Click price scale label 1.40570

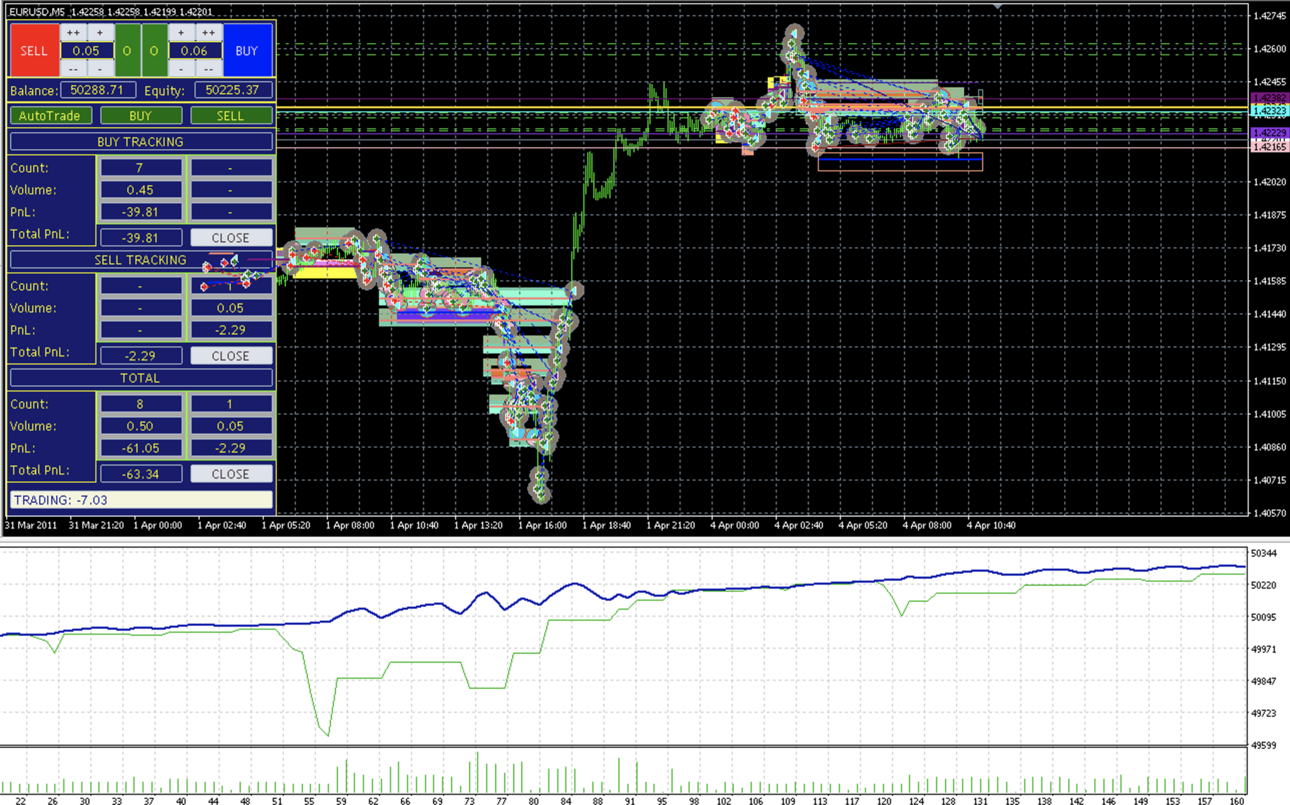pos(1271,513)
